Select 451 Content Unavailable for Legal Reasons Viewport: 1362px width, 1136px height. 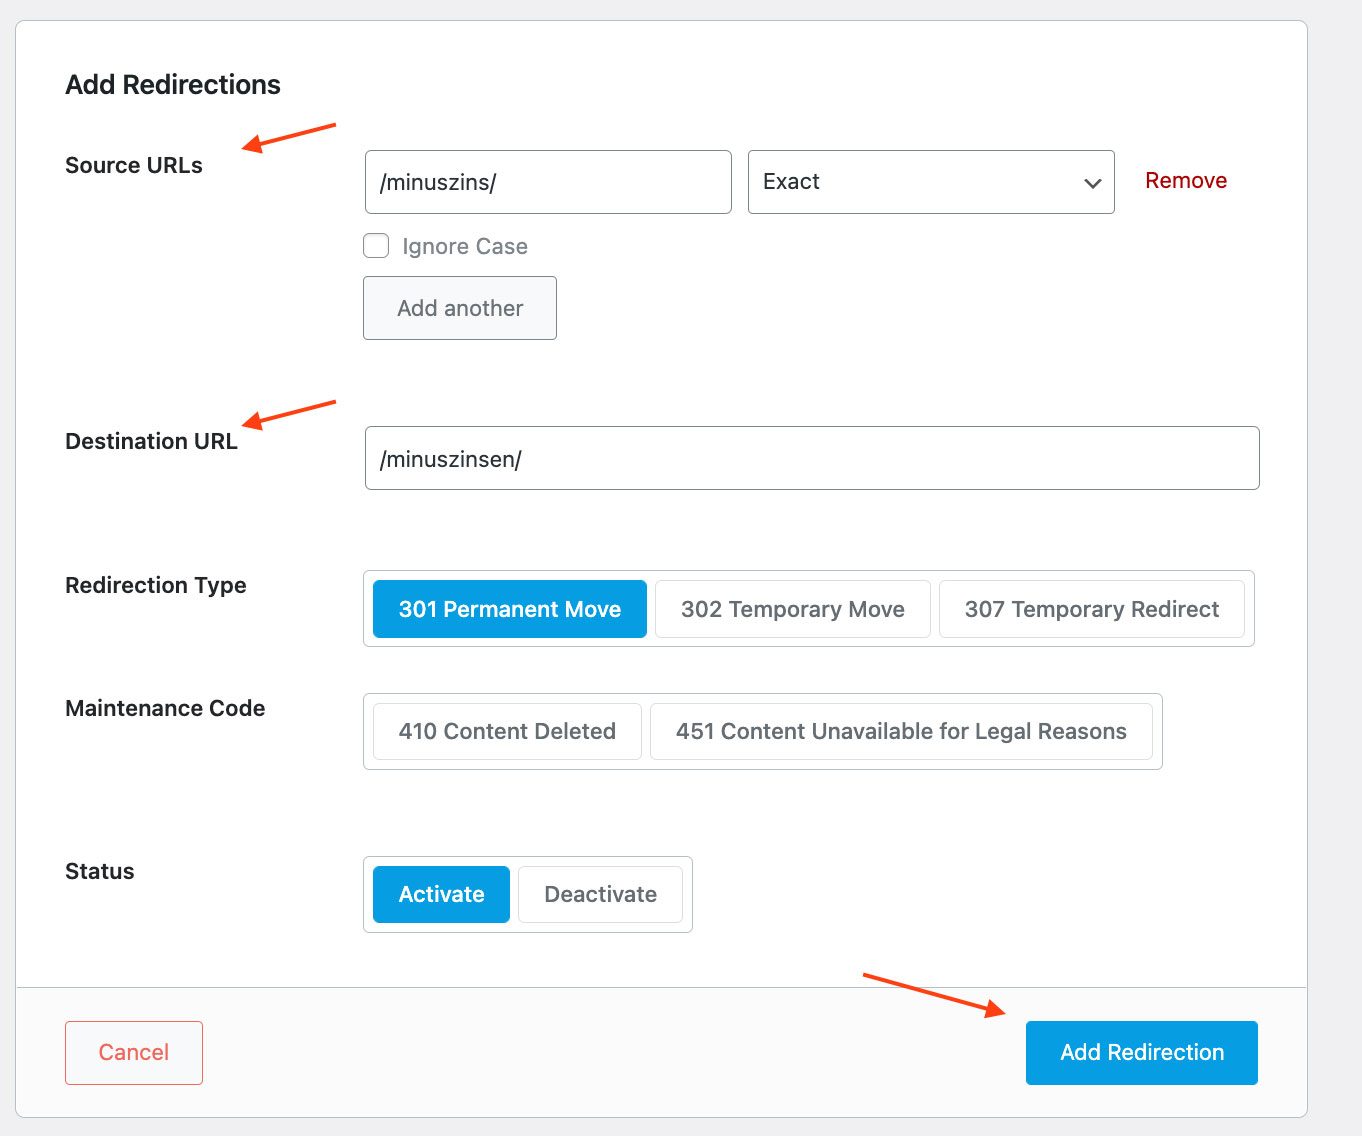click(901, 731)
